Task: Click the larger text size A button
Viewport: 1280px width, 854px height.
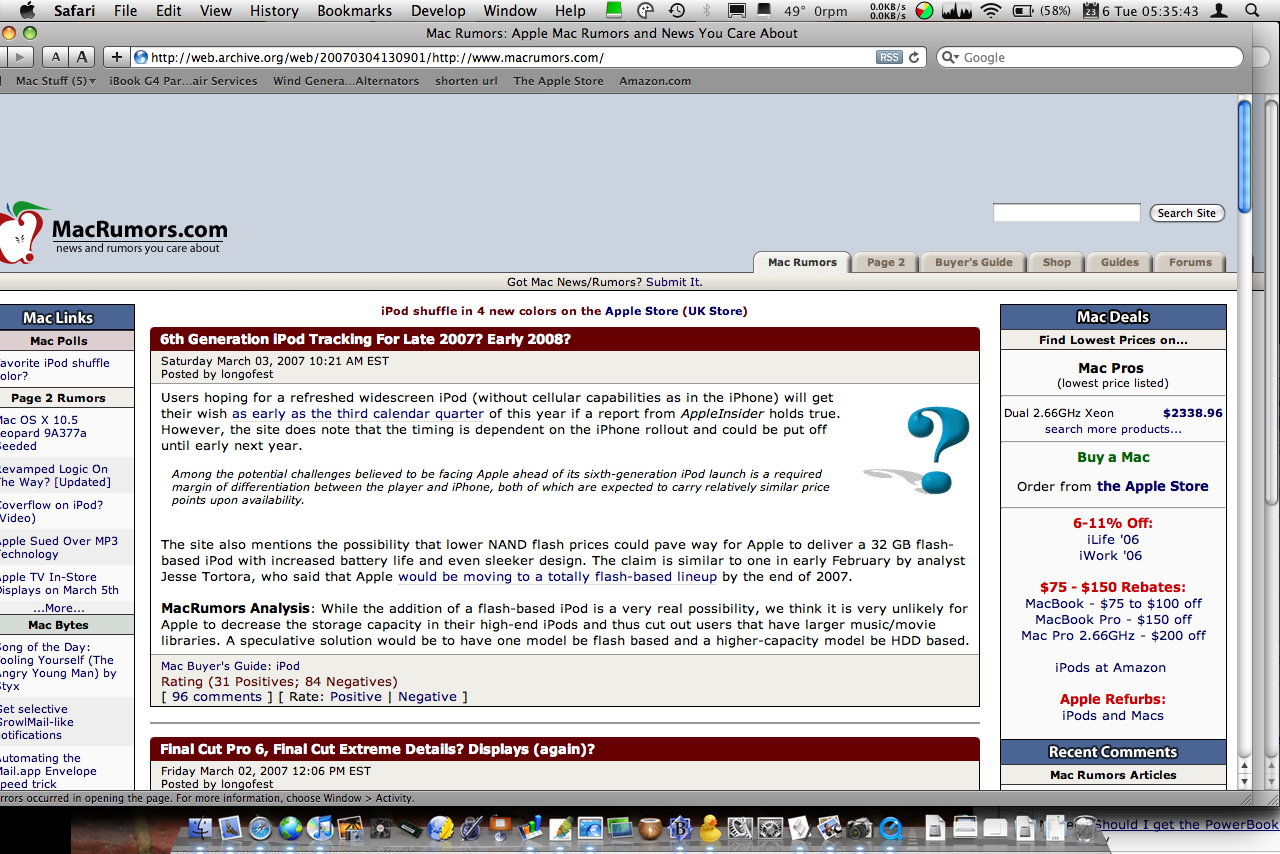Action: 82,57
